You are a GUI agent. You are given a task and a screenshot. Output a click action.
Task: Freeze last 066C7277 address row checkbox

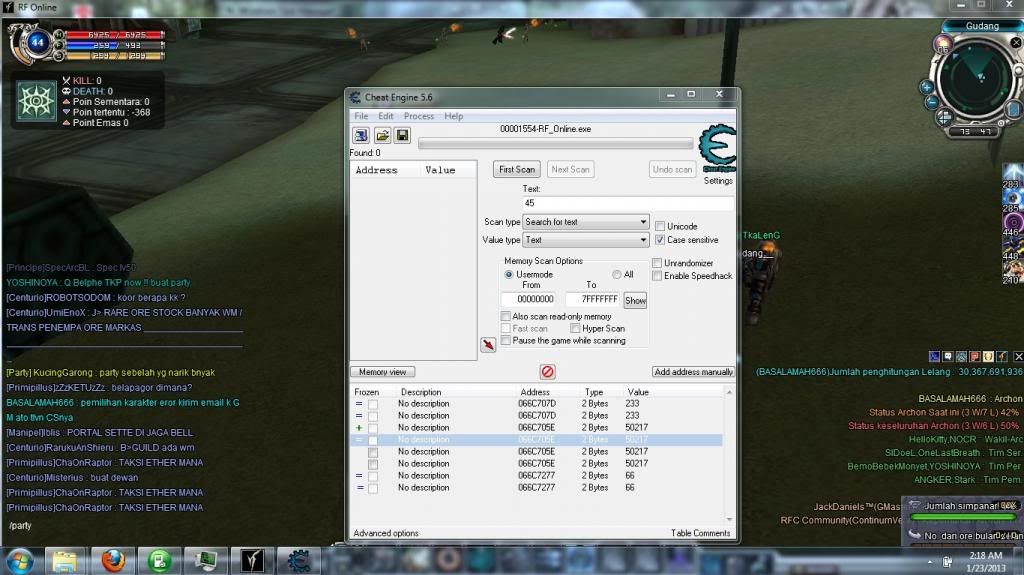pyautogui.click(x=373, y=488)
